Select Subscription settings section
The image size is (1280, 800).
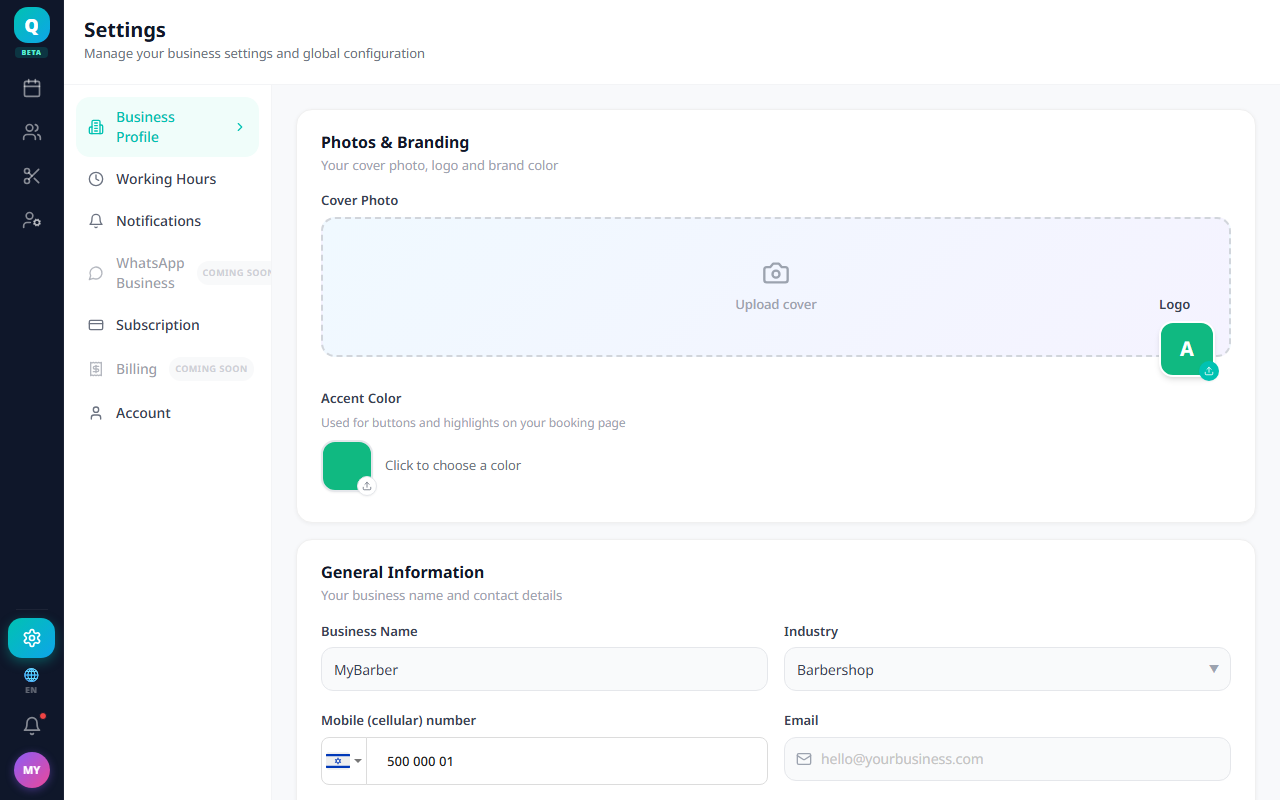click(x=167, y=325)
